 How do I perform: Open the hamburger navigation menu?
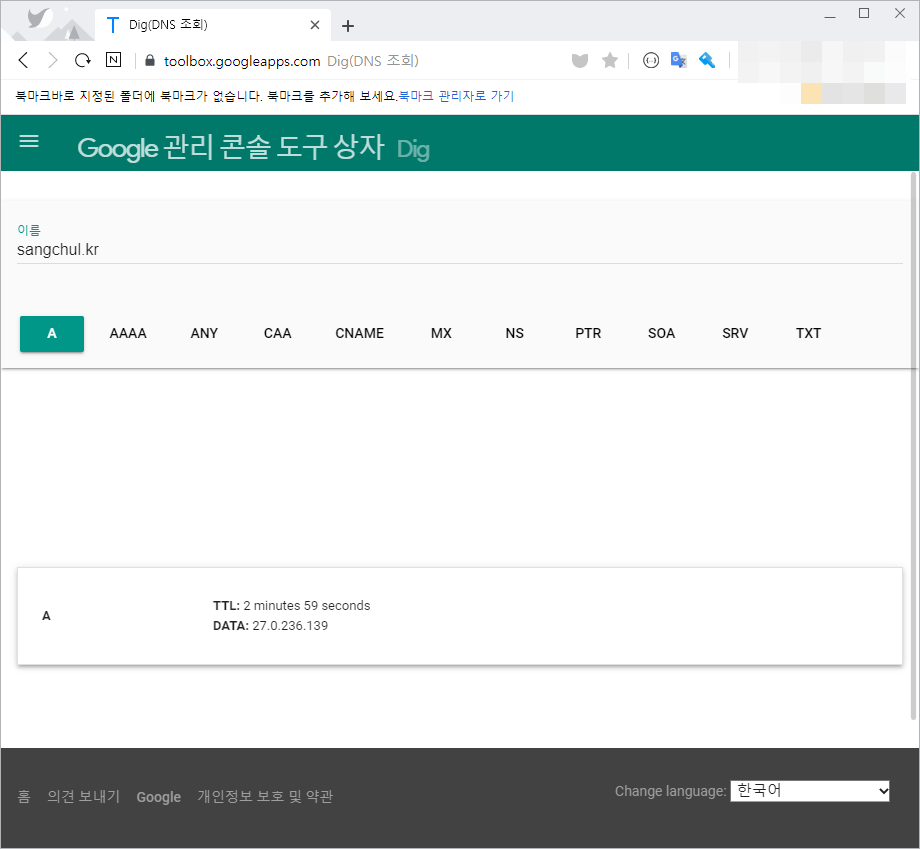pyautogui.click(x=29, y=141)
